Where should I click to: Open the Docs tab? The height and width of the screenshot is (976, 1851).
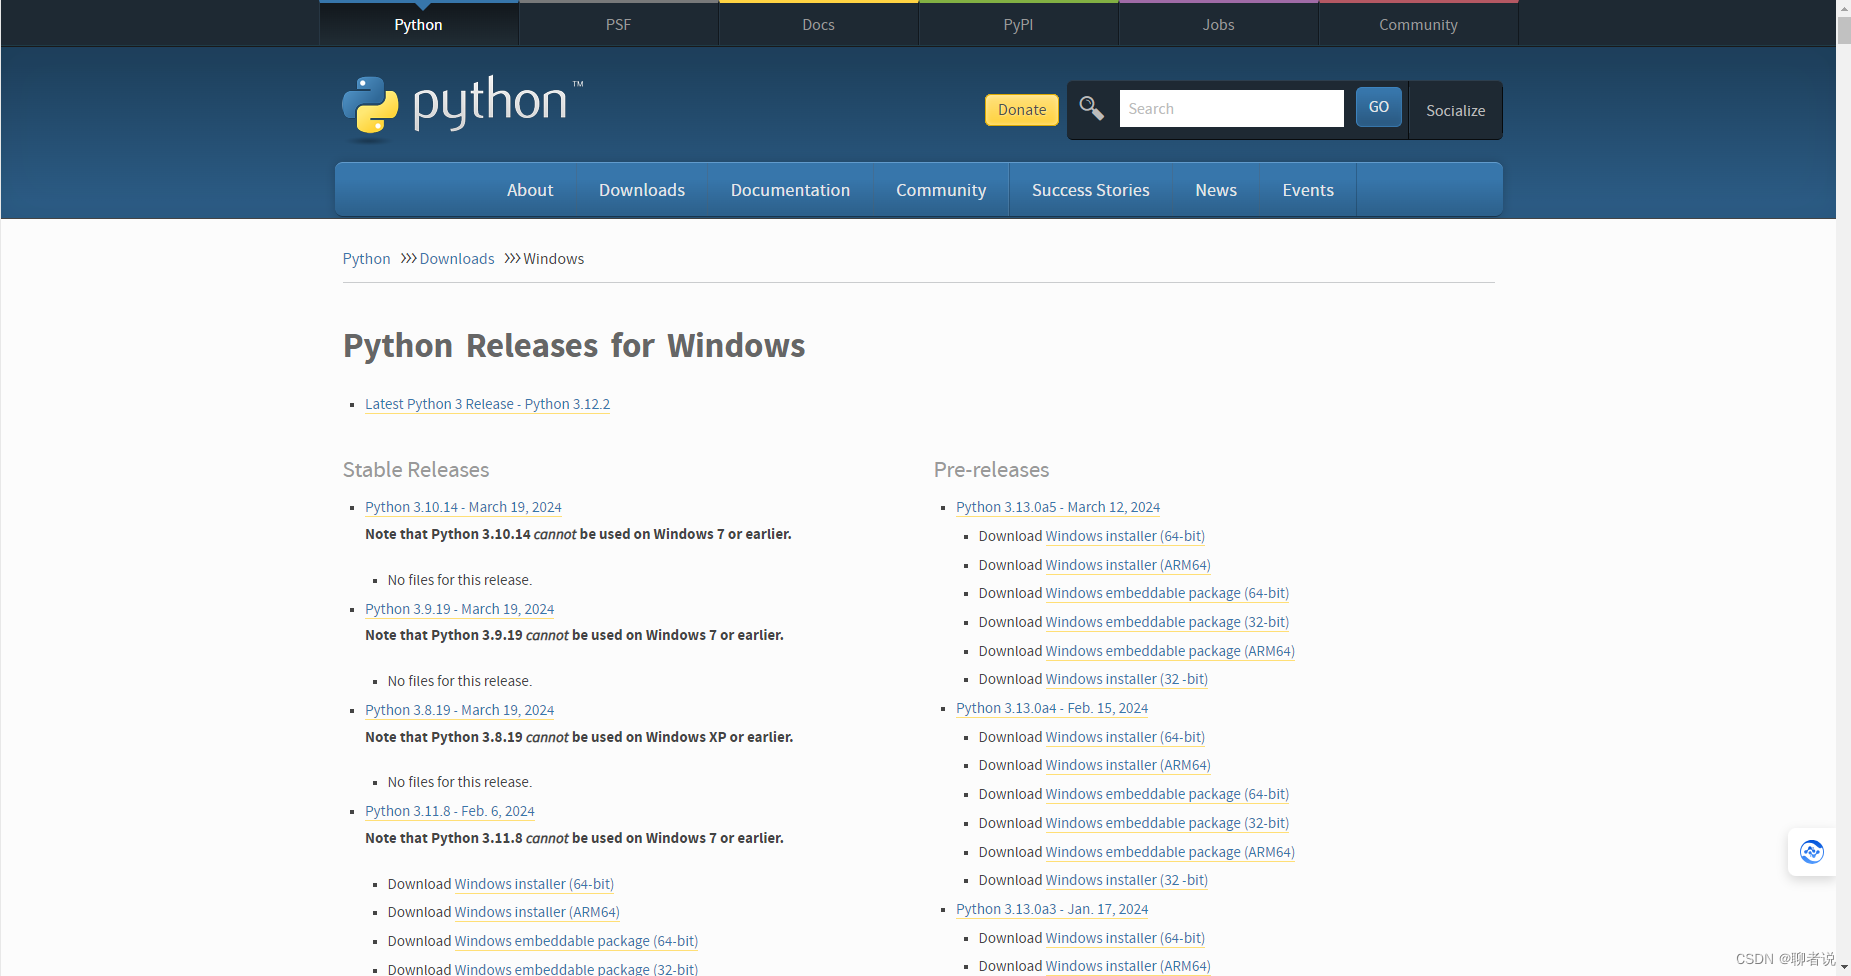tap(817, 23)
